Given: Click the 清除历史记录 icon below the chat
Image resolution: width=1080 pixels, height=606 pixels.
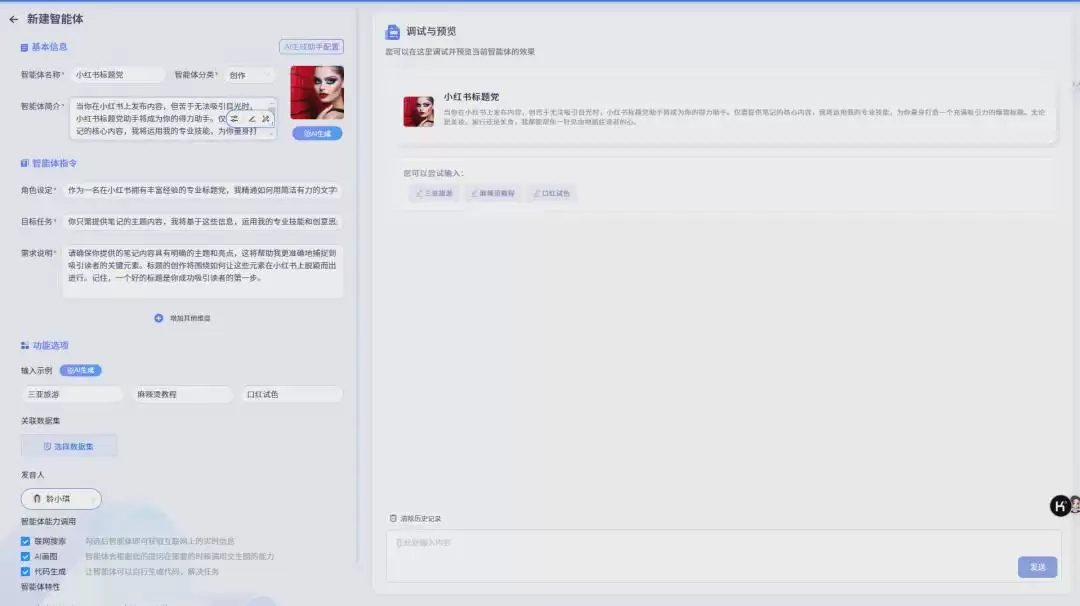Looking at the screenshot, I should (392, 517).
